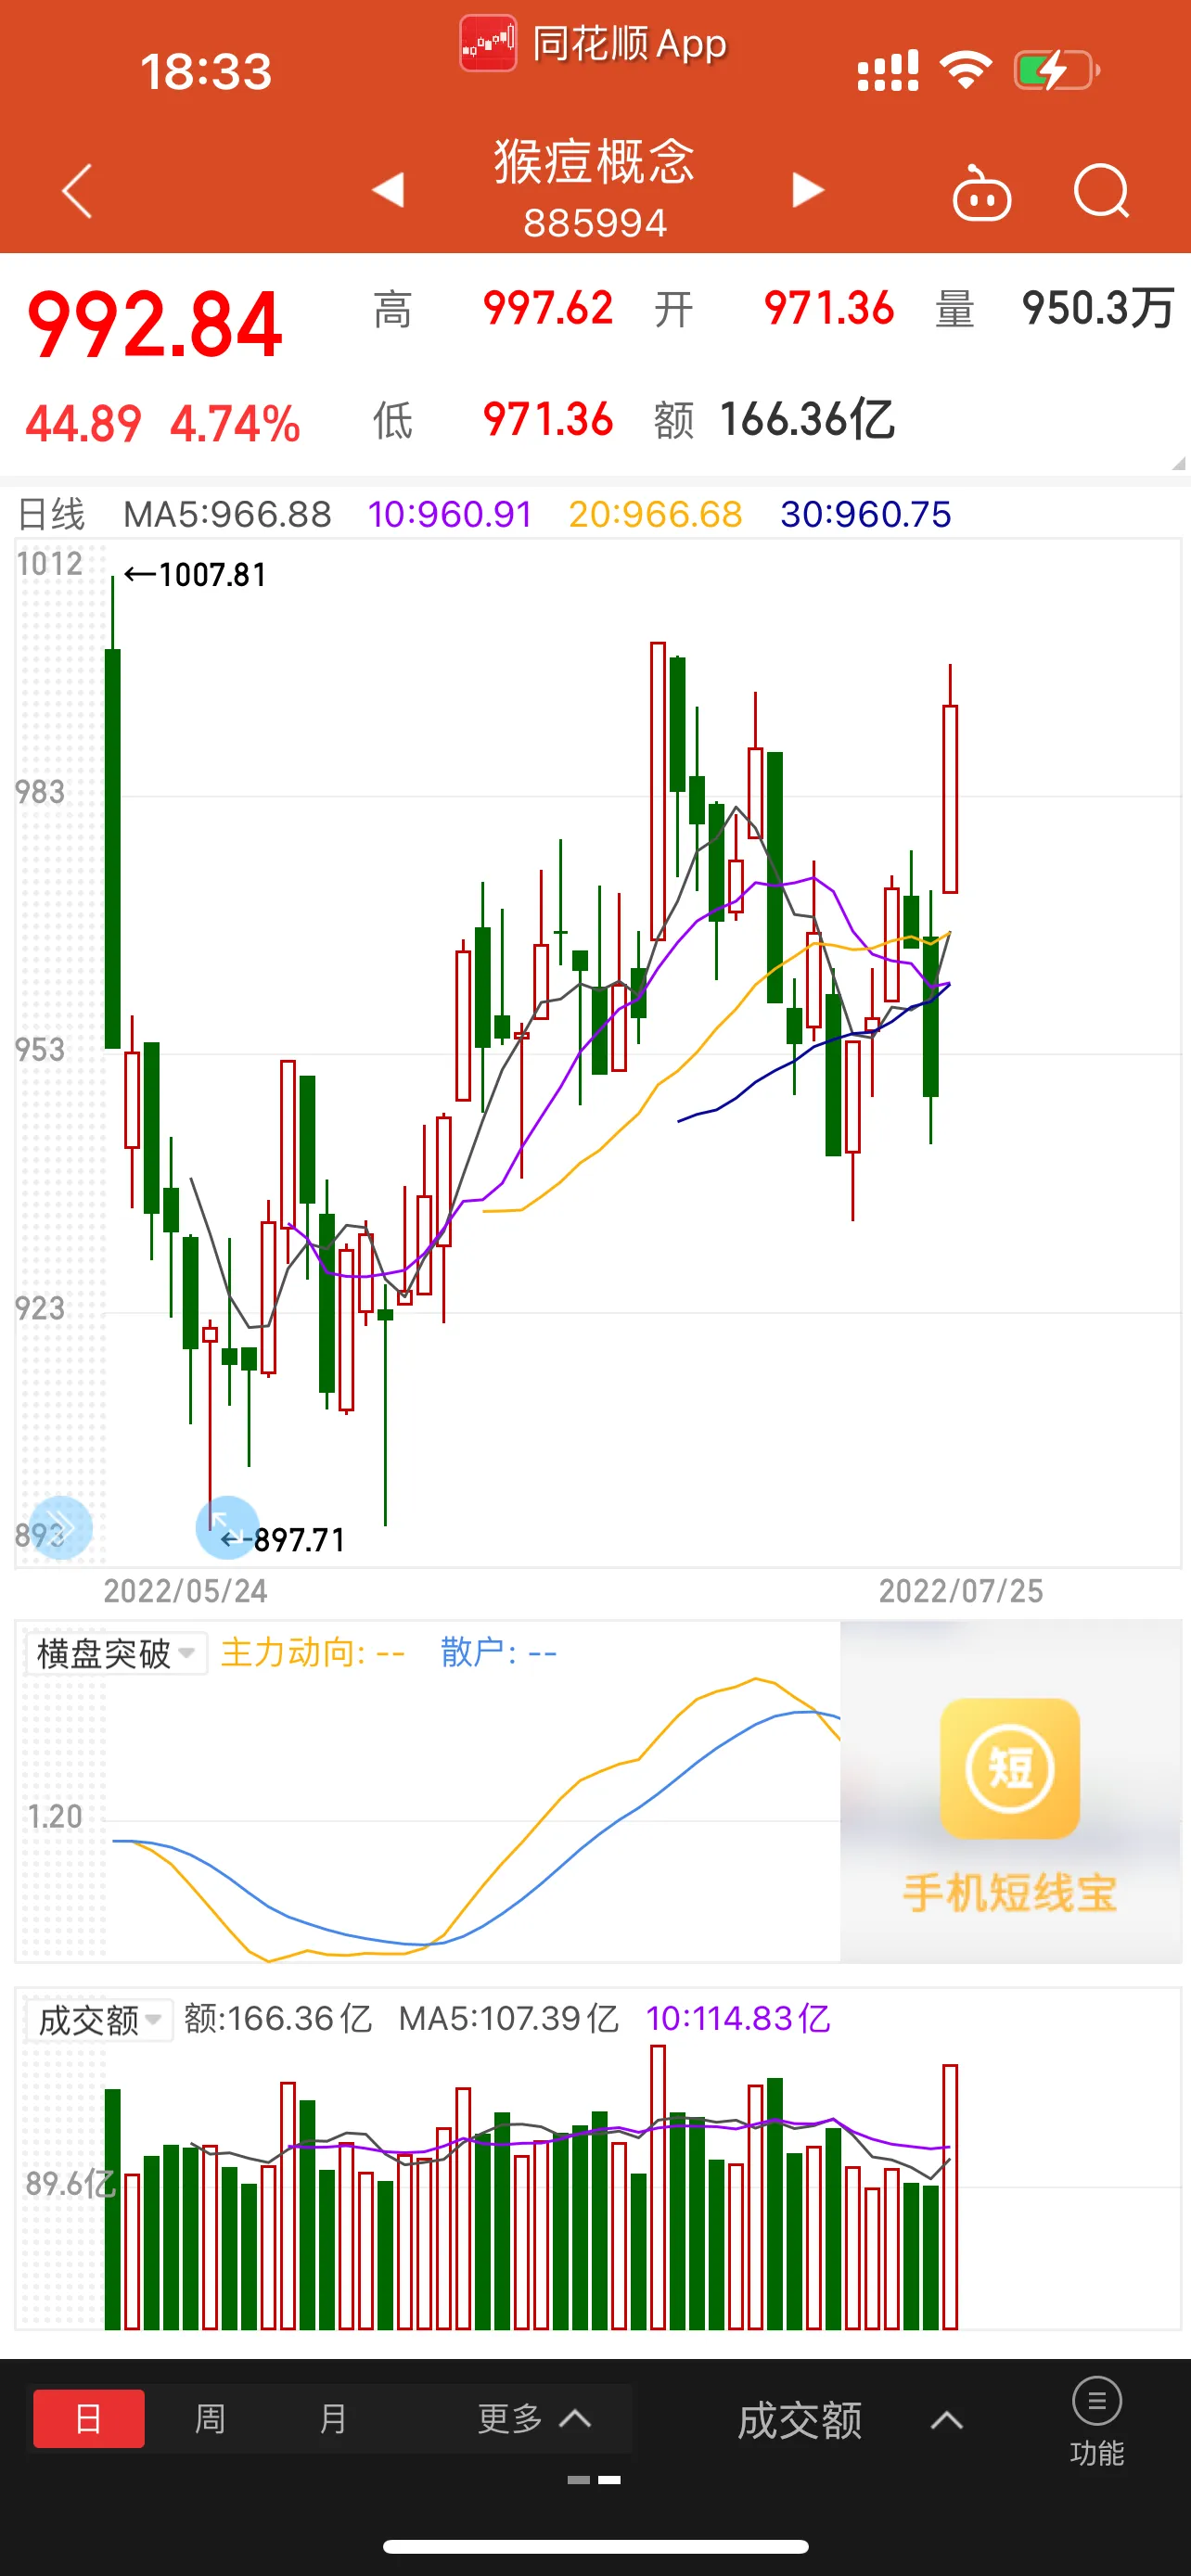Viewport: 1191px width, 2576px height.
Task: Open the 手机短线宝 yellow icon
Action: [1009, 1768]
